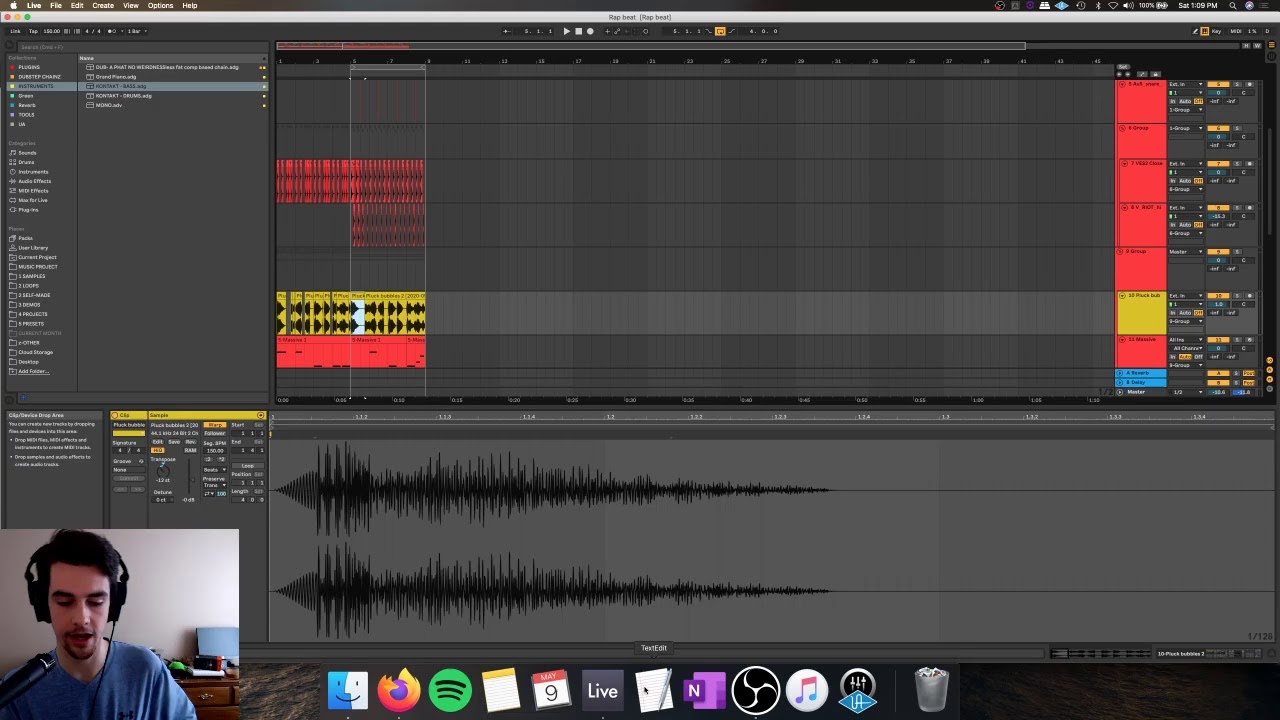The height and width of the screenshot is (720, 1280).
Task: Start playback with the Play button
Action: [566, 31]
